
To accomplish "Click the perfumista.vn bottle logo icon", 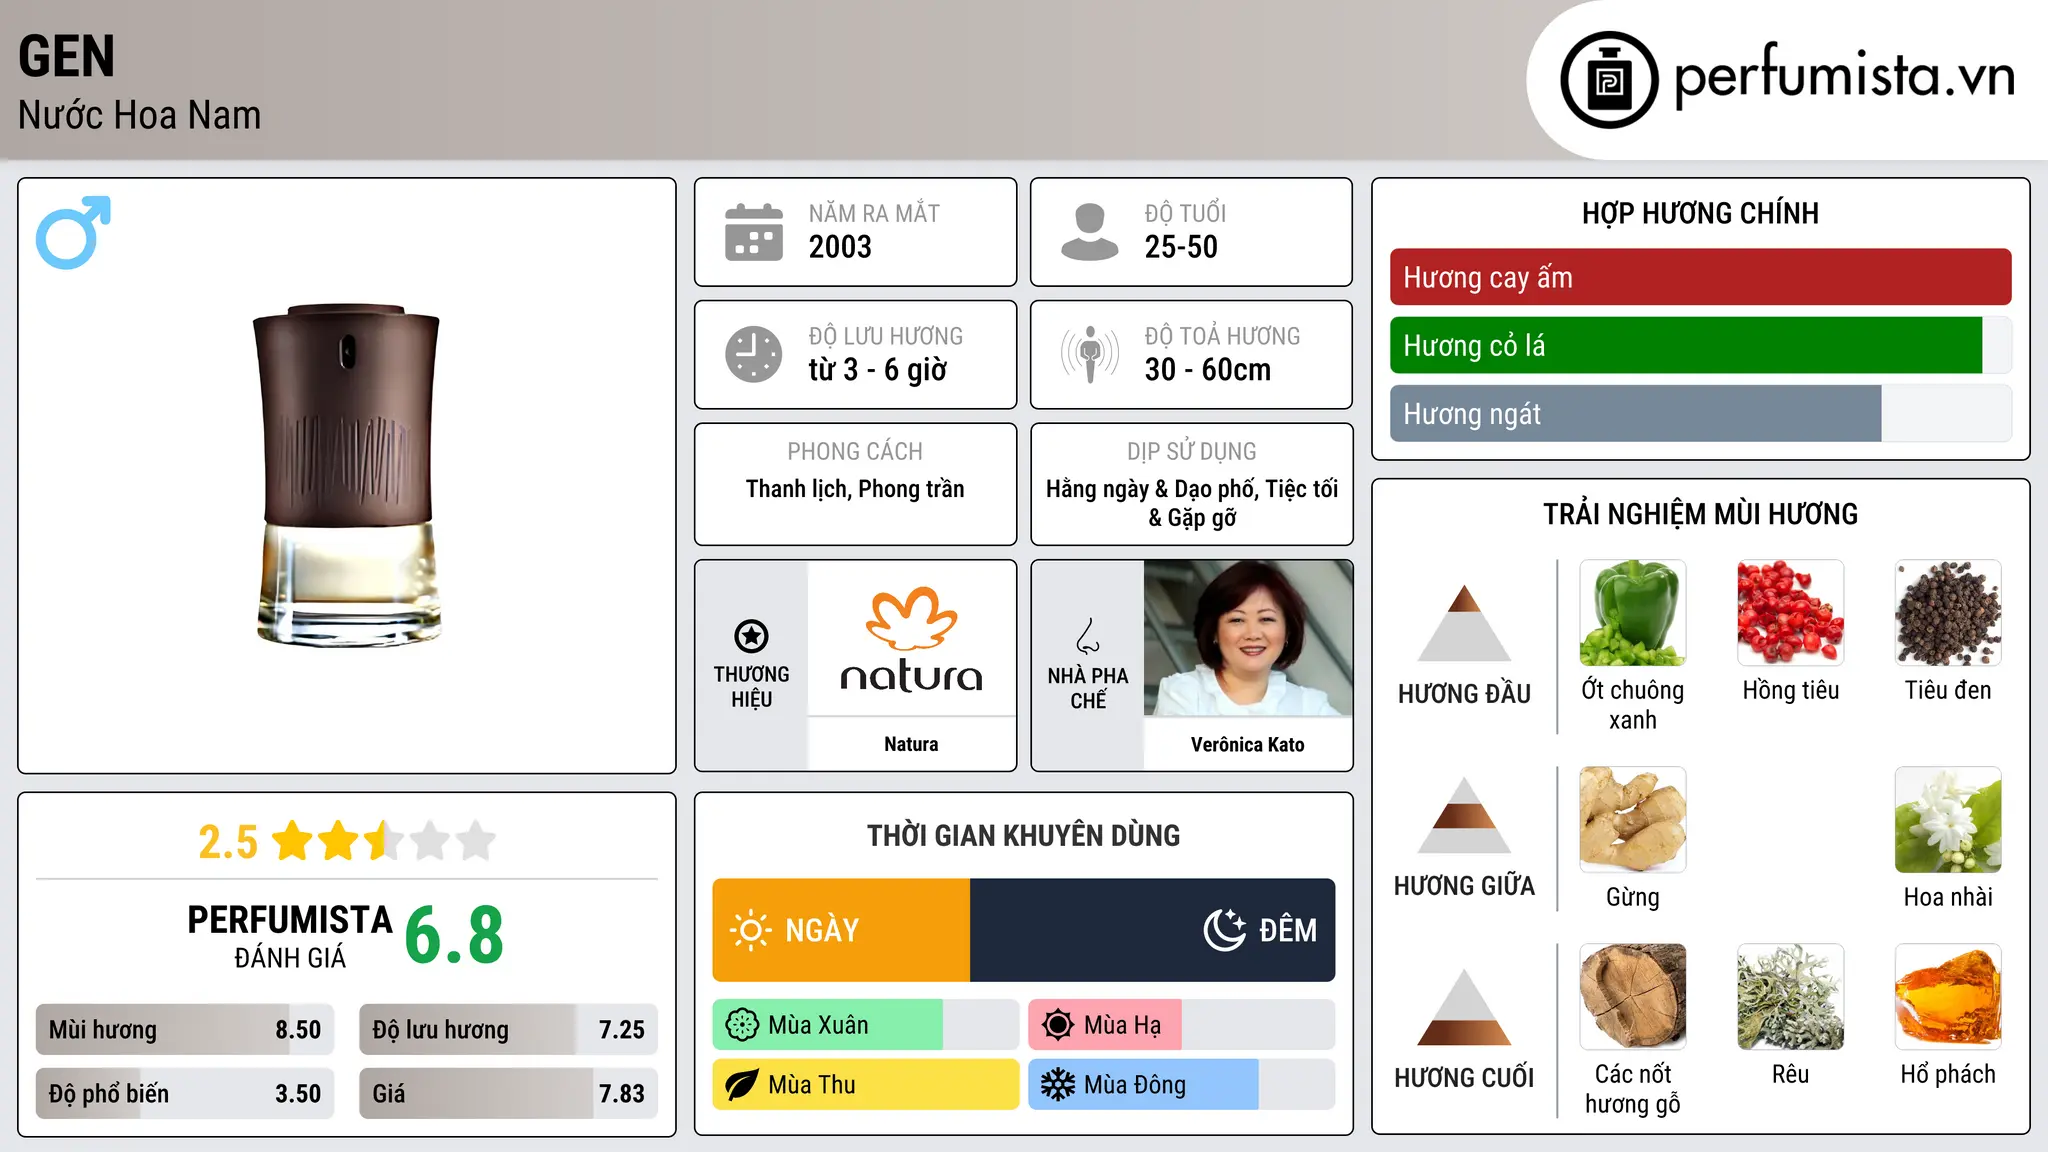I will click(1609, 80).
